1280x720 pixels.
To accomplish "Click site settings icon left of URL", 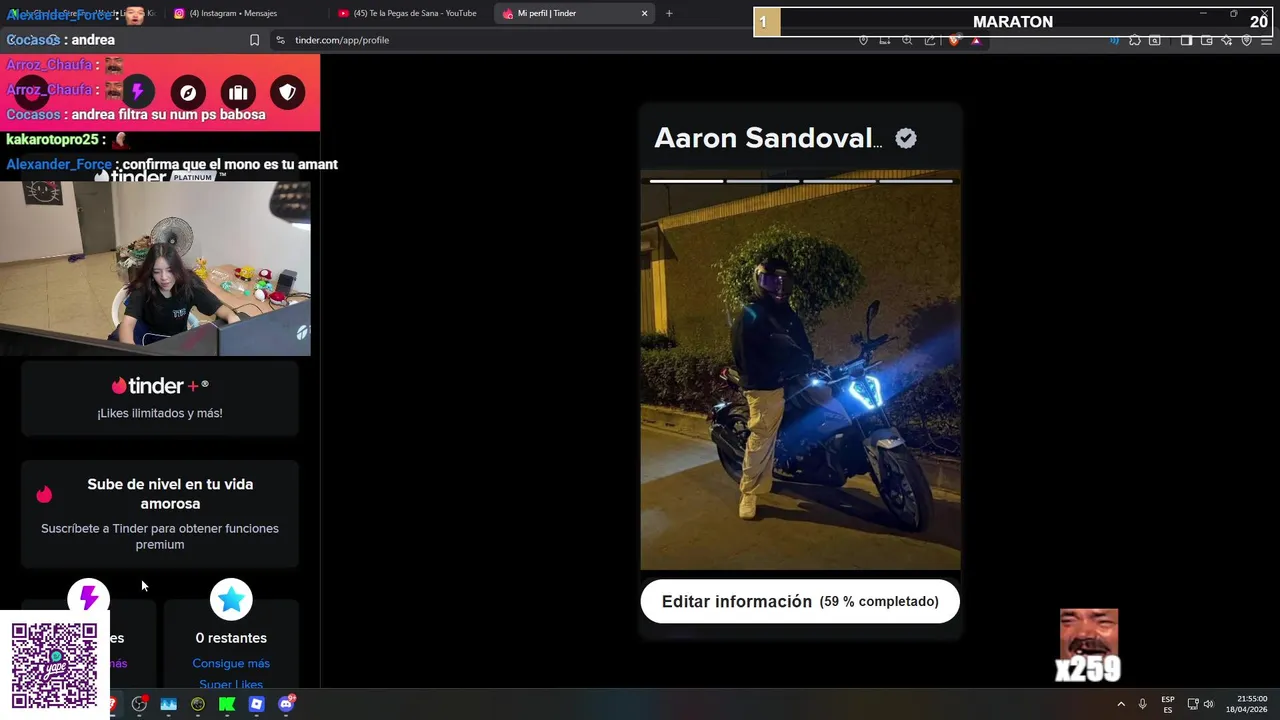I will pyautogui.click(x=280, y=40).
